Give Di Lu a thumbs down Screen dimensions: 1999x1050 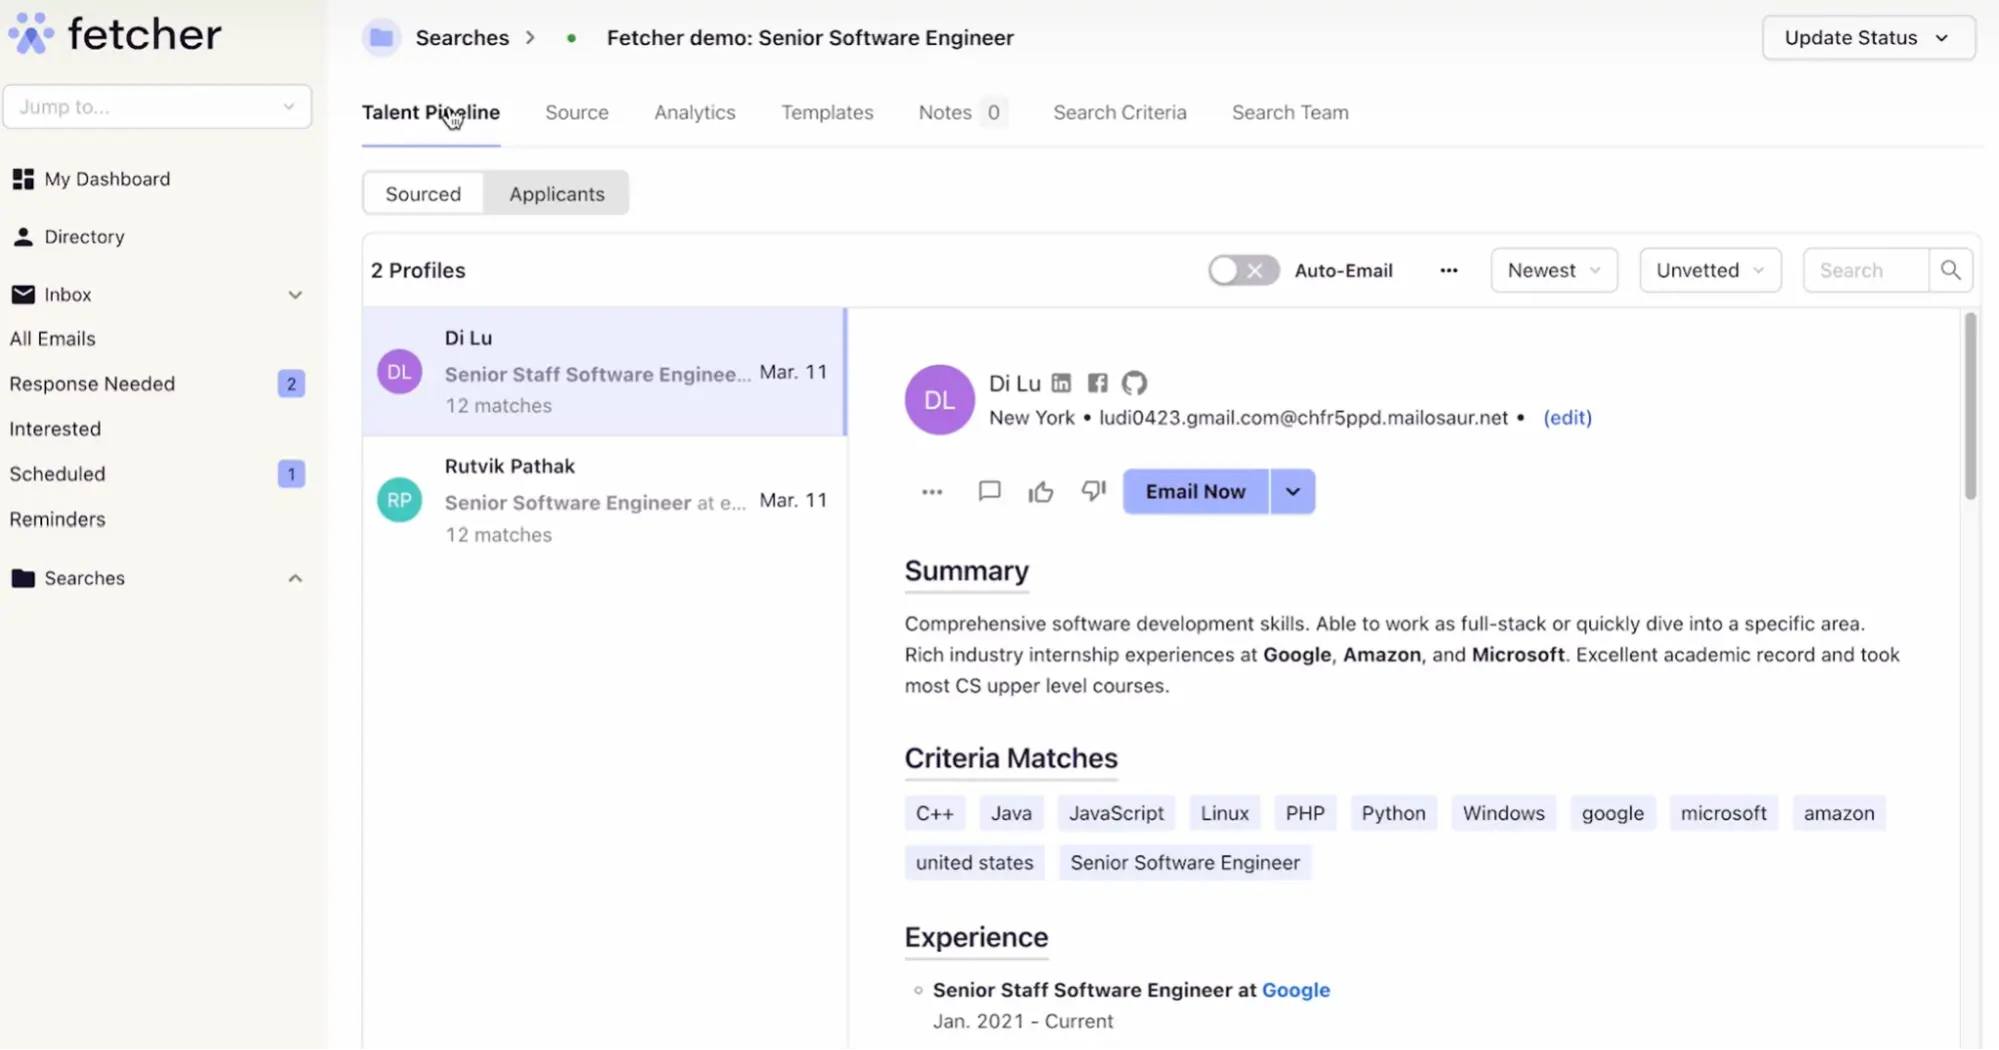(x=1093, y=491)
